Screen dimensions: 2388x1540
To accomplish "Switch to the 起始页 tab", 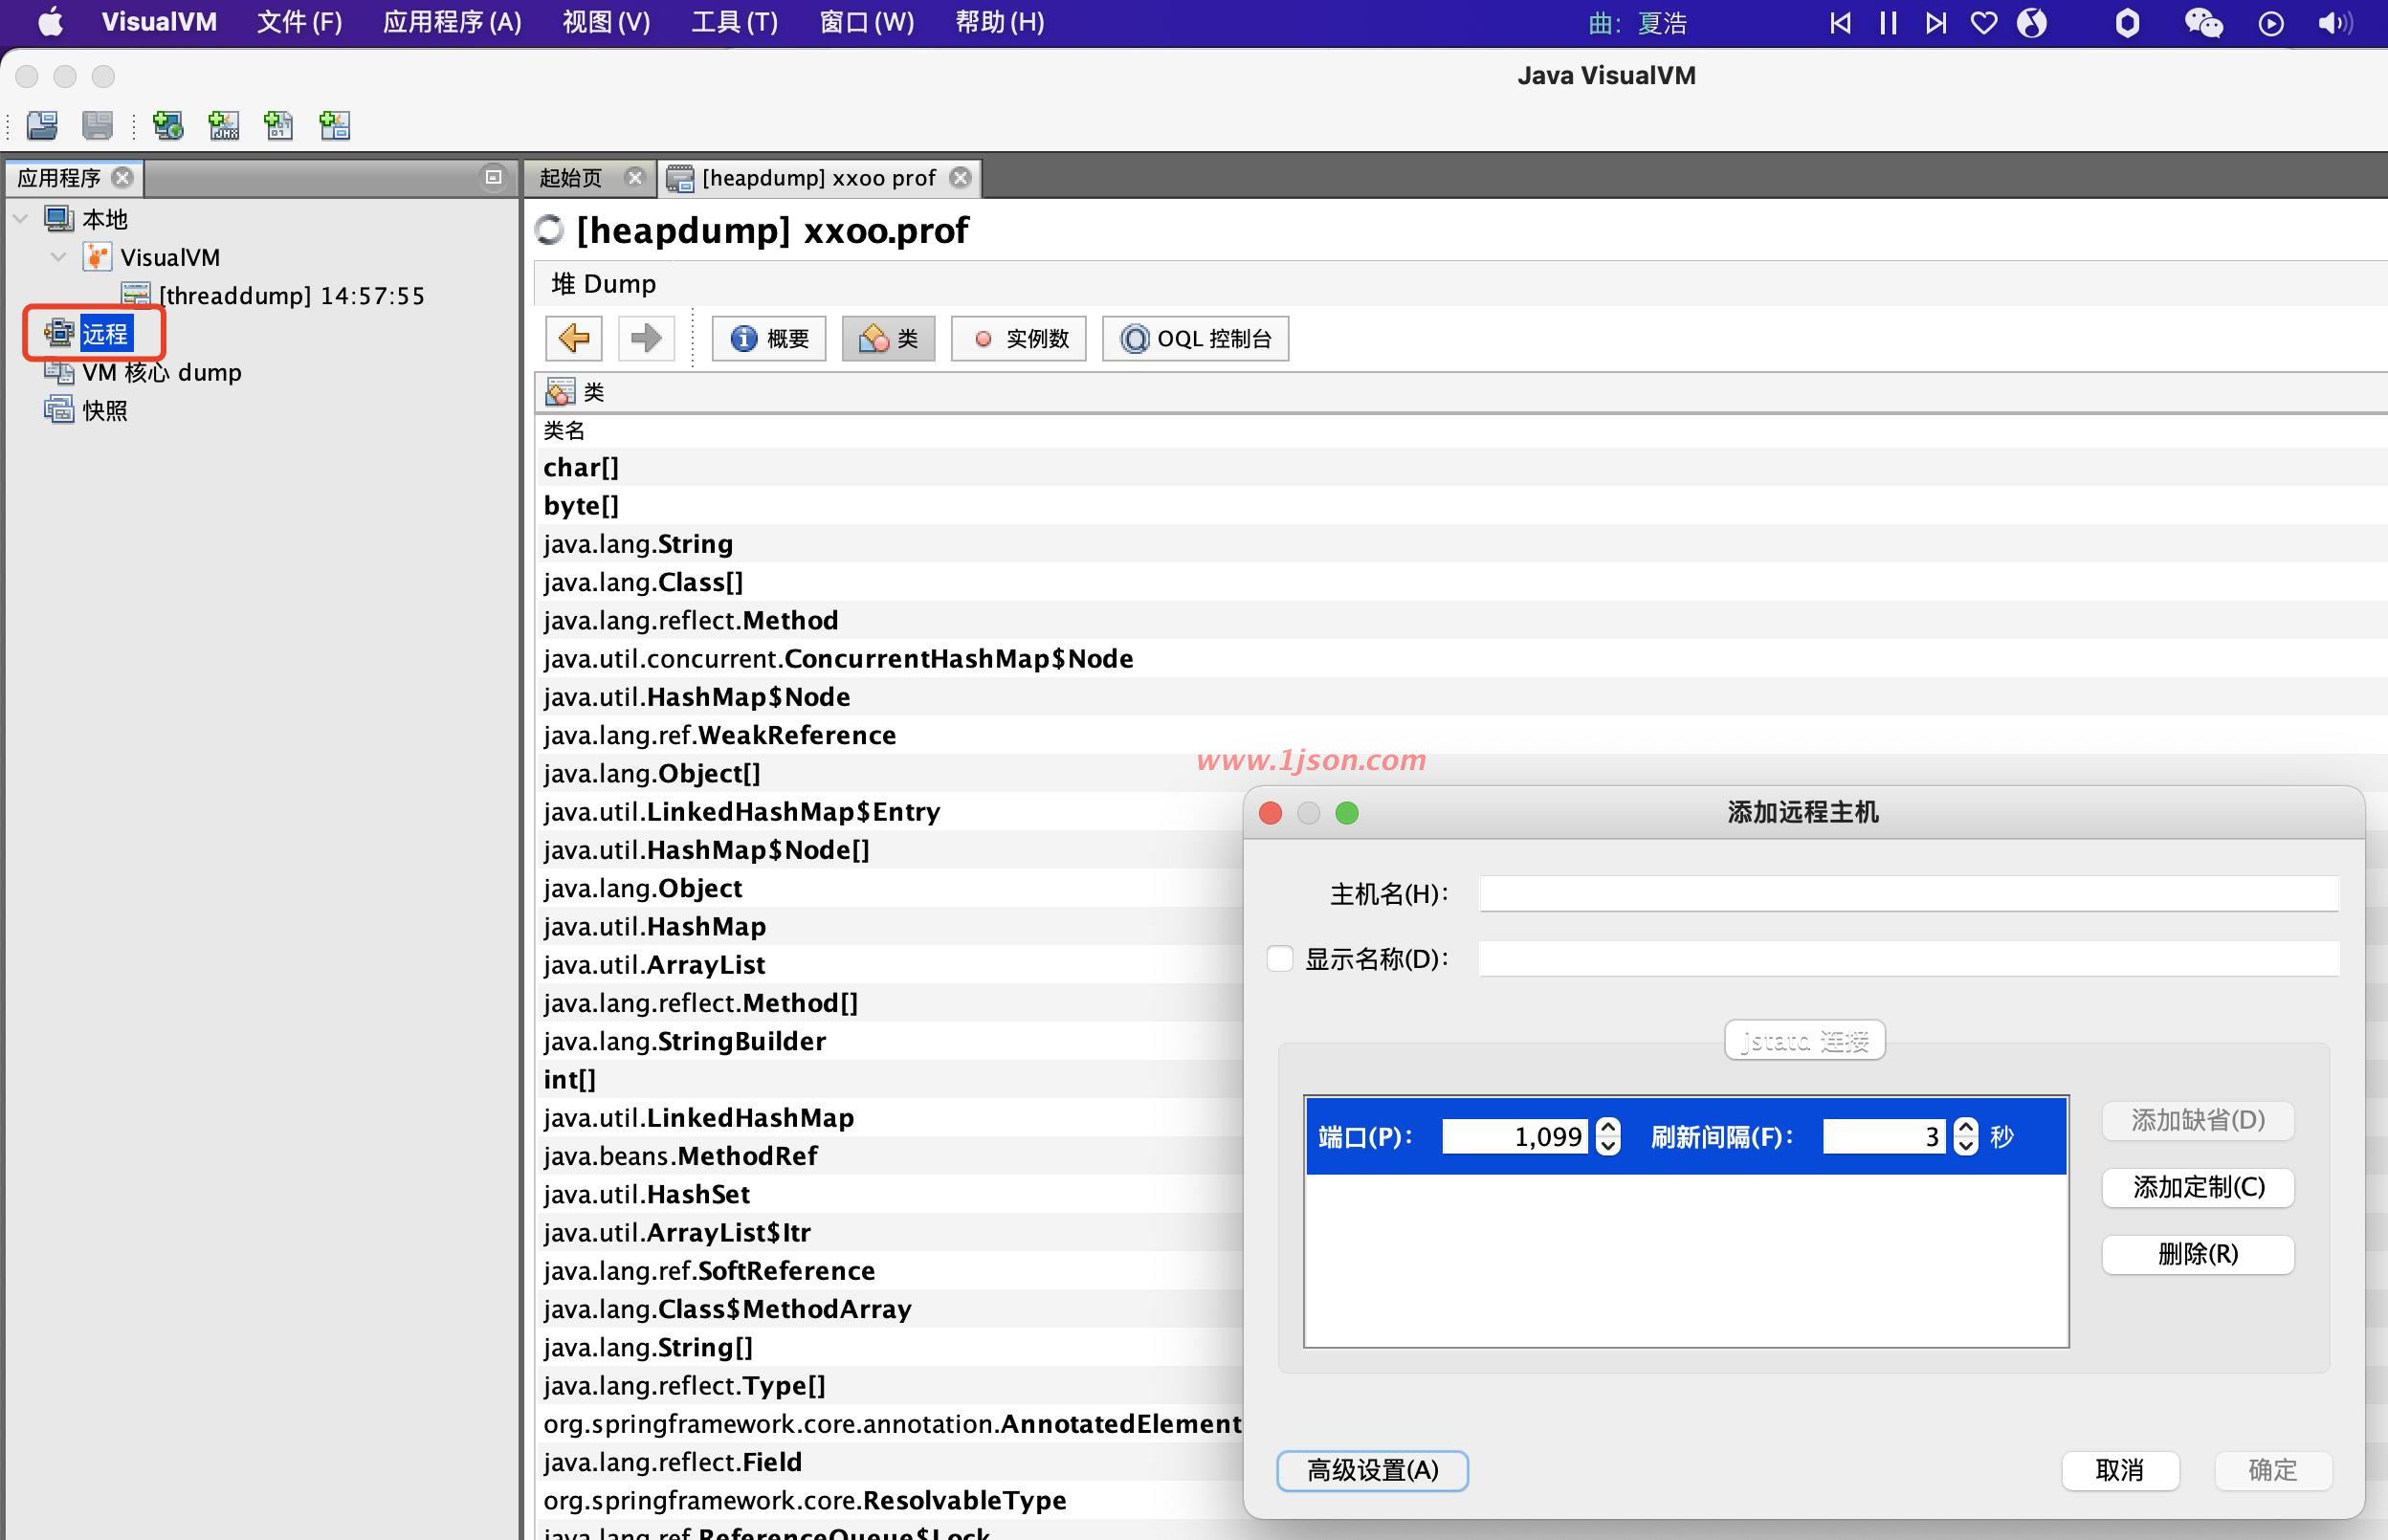I will pyautogui.click(x=572, y=178).
